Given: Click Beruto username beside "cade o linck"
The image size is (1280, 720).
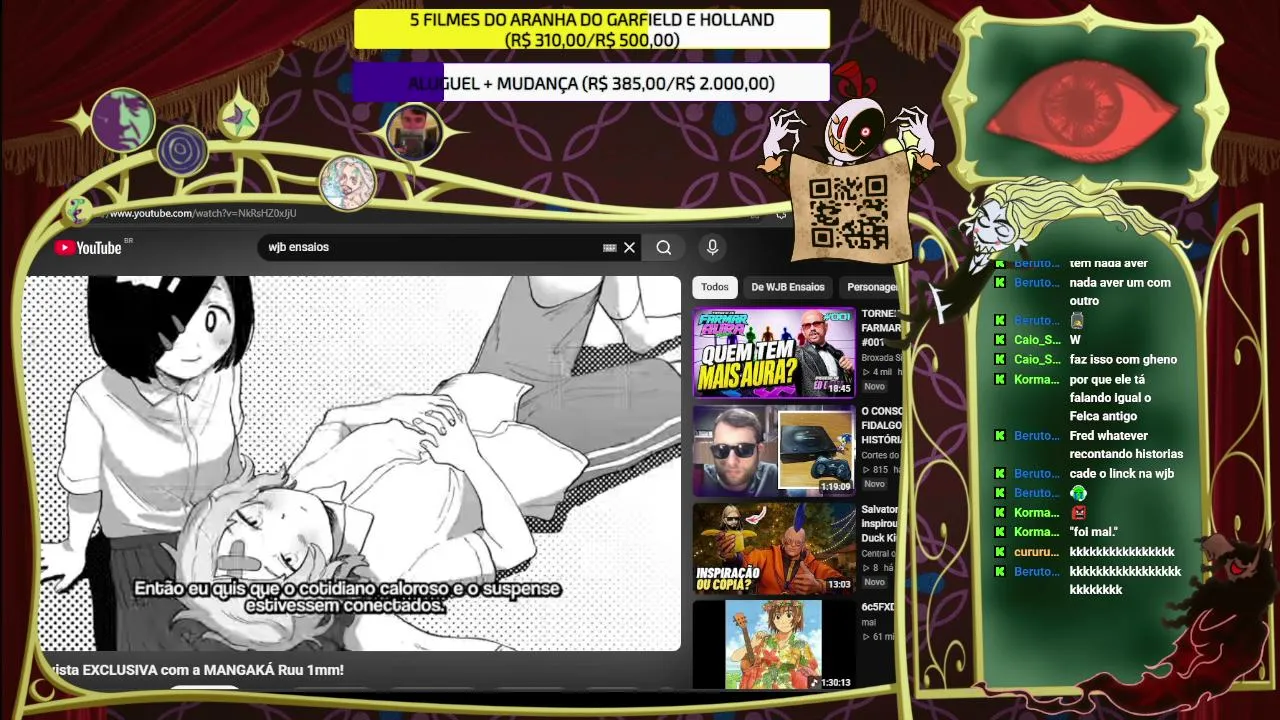Looking at the screenshot, I should click(1037, 474).
